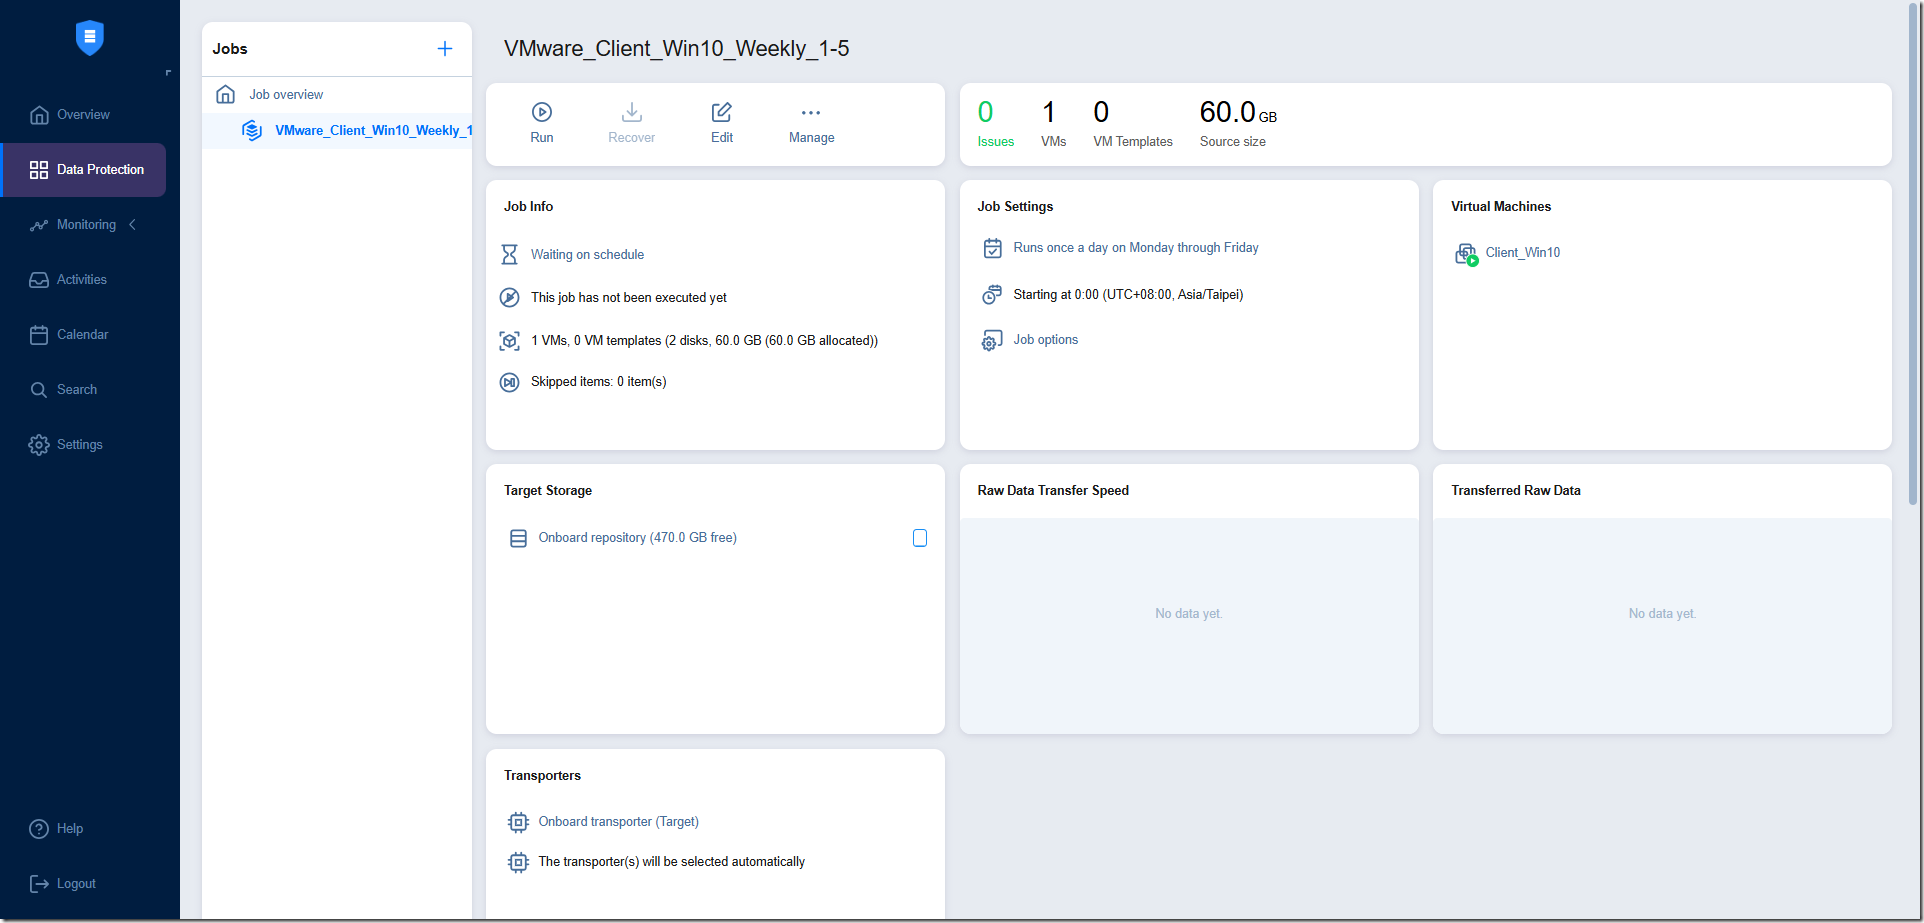Open Job options link
1924x923 pixels.
(x=1046, y=340)
